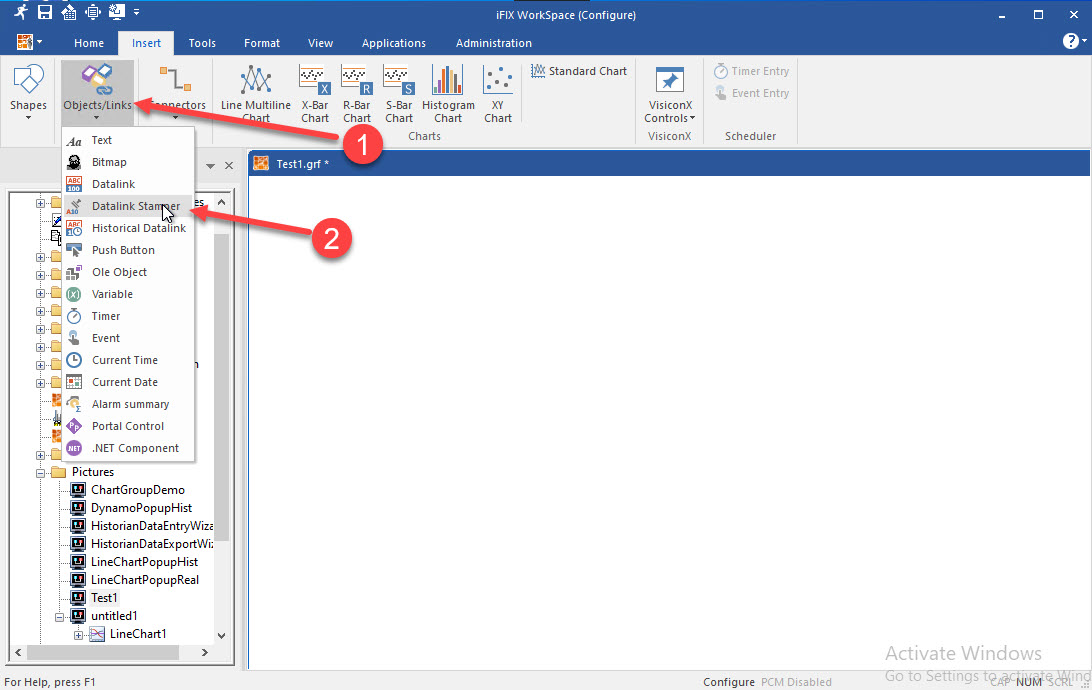Click the system tree scroll up arrow

(221, 202)
